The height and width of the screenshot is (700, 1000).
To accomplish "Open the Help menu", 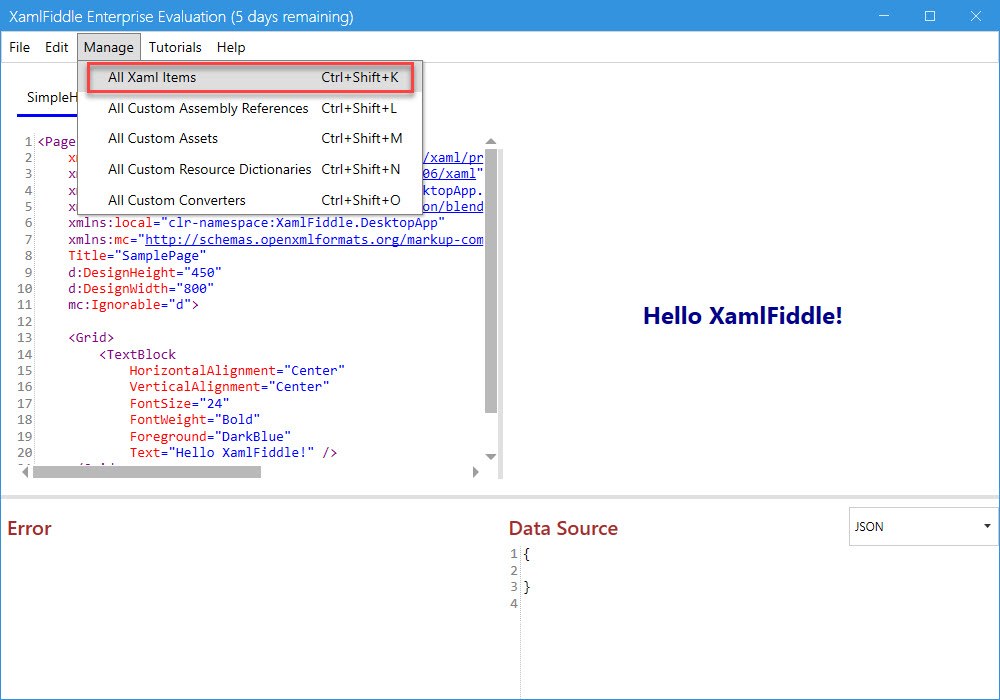I will click(x=231, y=47).
